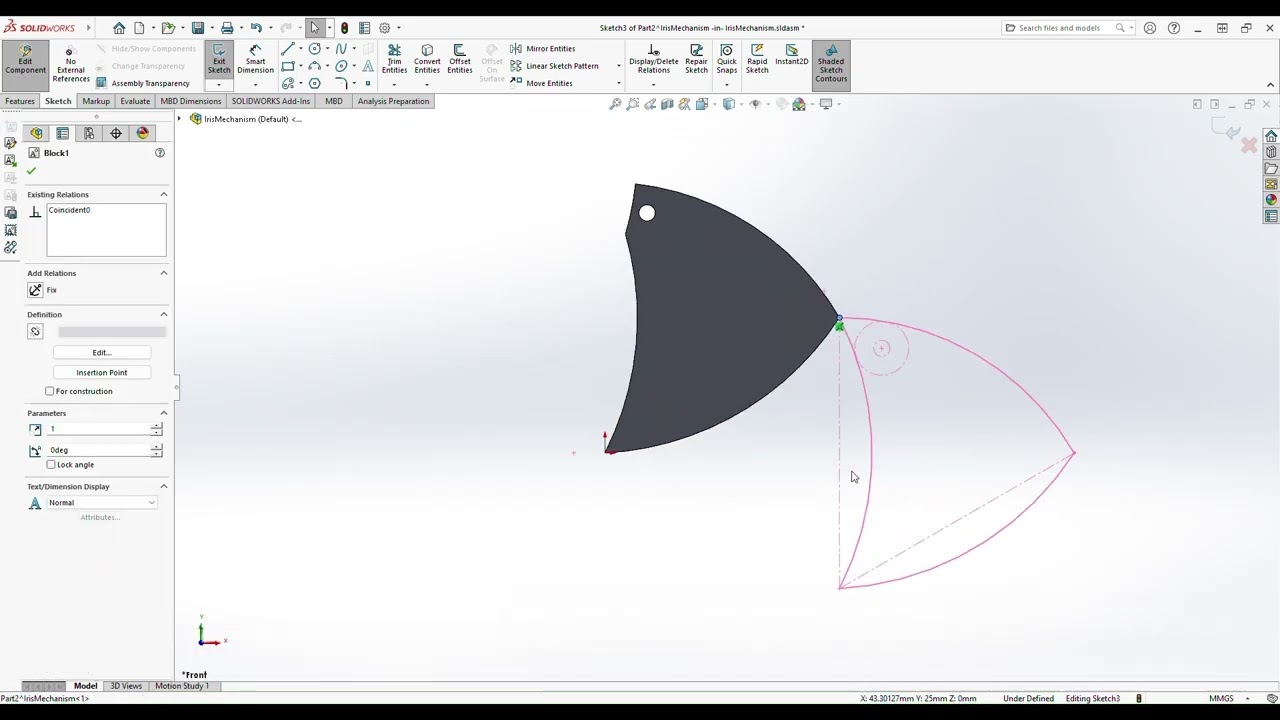Confirm Block1 with green checkmark
Viewport: 1280px width, 720px height.
(x=31, y=171)
